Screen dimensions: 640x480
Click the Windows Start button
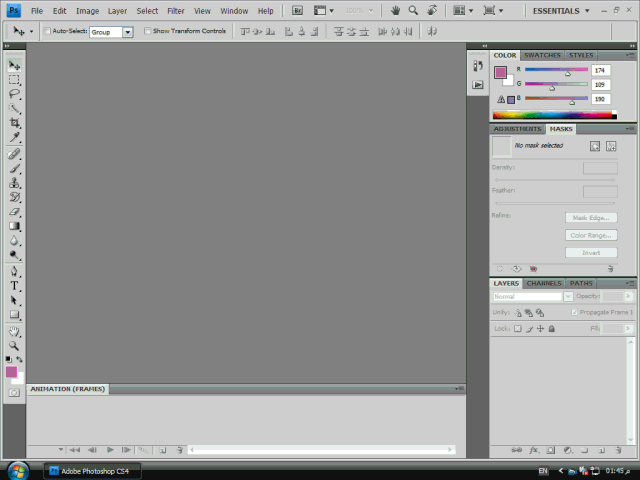(18, 470)
